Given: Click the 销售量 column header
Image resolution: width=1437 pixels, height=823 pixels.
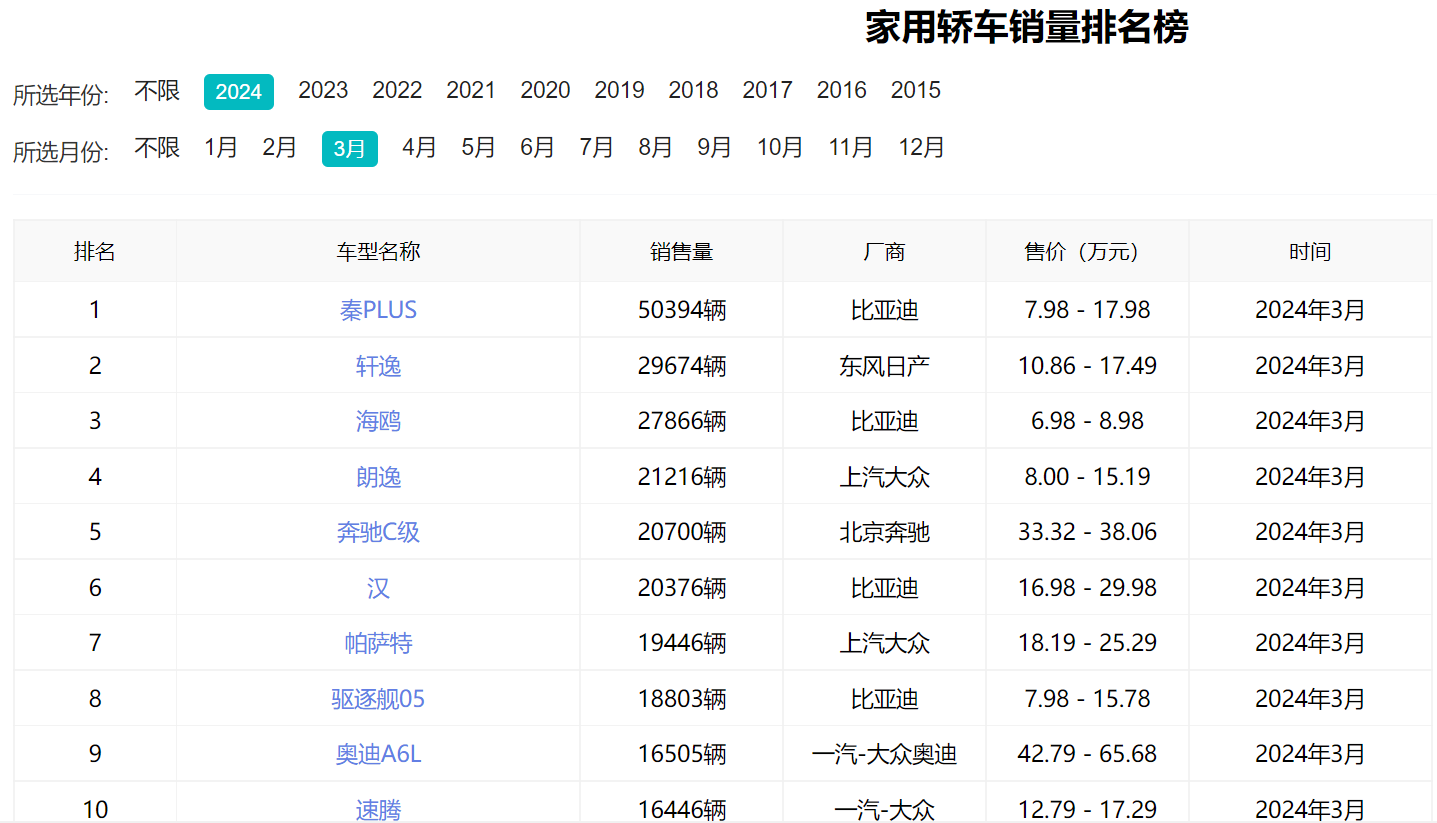Looking at the screenshot, I should pyautogui.click(x=681, y=252).
